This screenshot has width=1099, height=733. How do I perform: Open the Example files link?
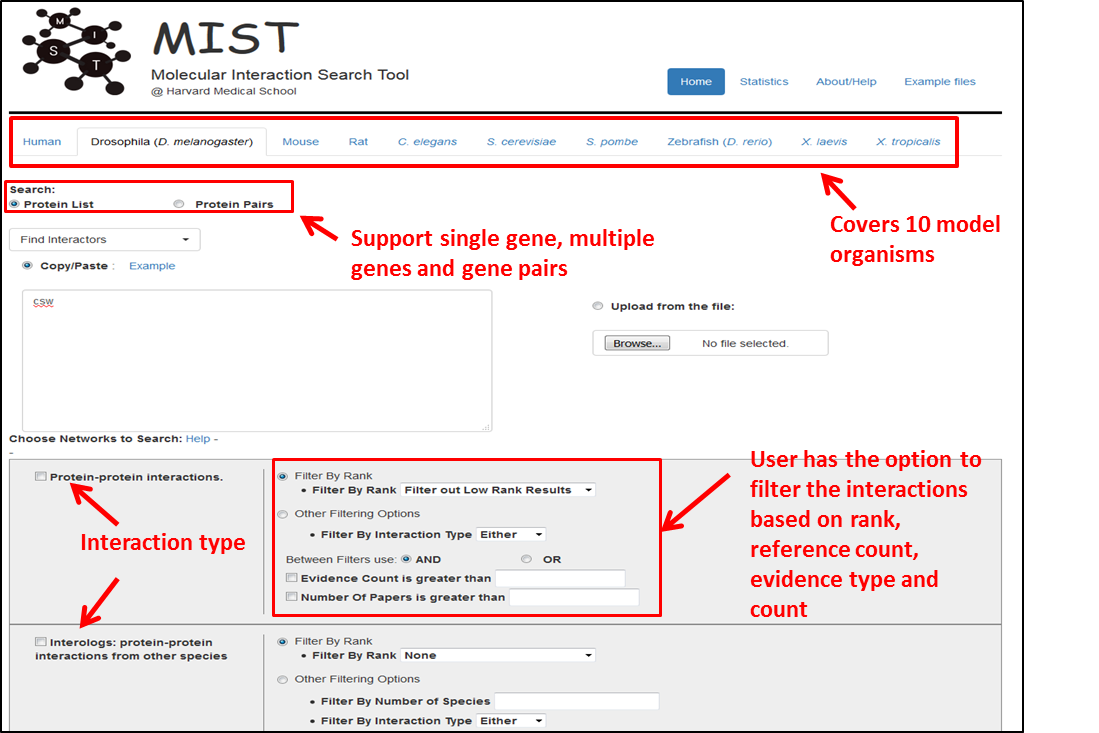click(939, 82)
